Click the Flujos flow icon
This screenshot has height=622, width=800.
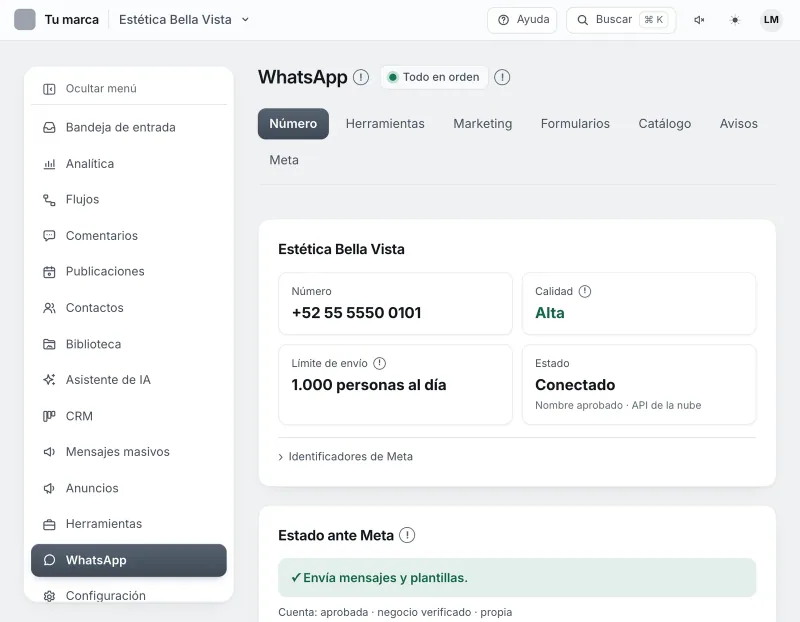point(49,200)
